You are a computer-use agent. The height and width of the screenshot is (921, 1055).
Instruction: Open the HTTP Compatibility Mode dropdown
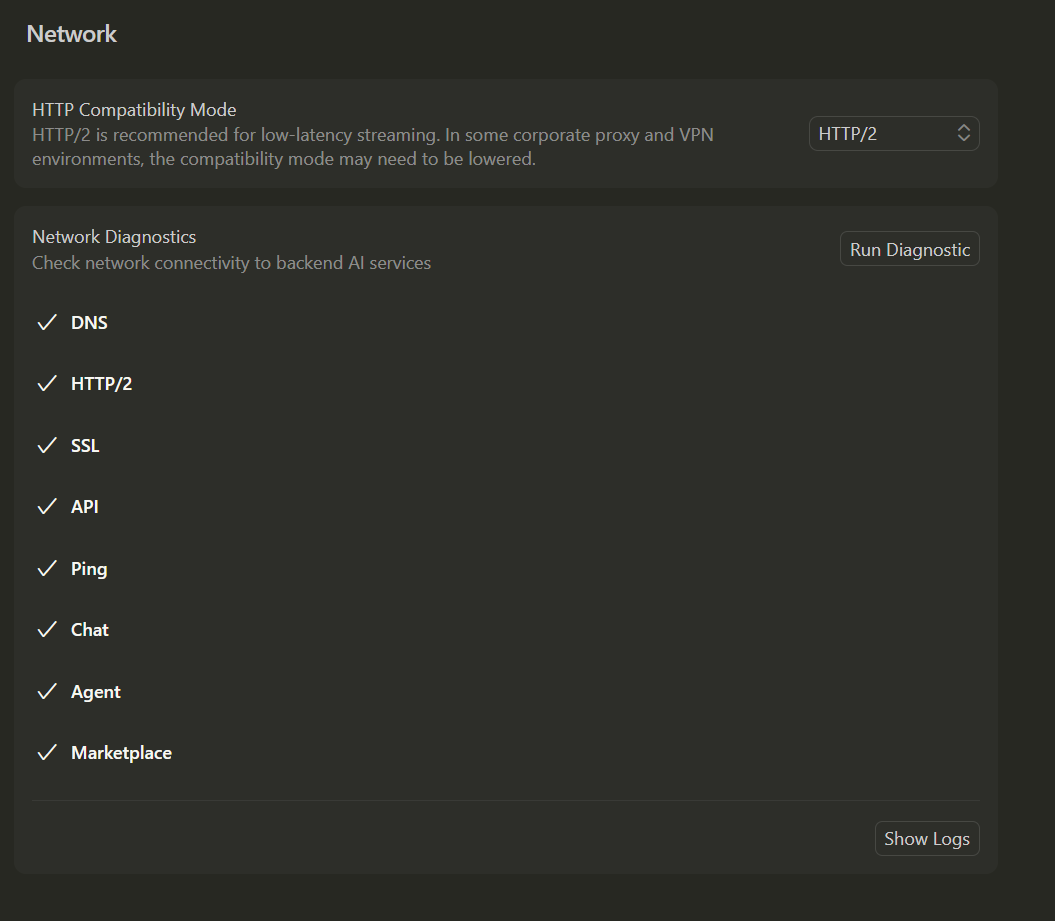(893, 133)
